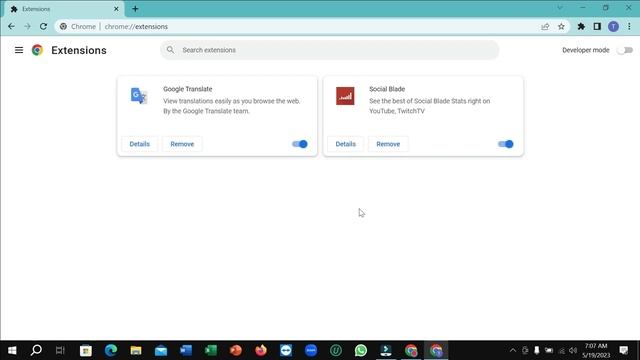Open the Extensions puzzle-piece toolbar icon
640x360 pixels.
(x=581, y=27)
